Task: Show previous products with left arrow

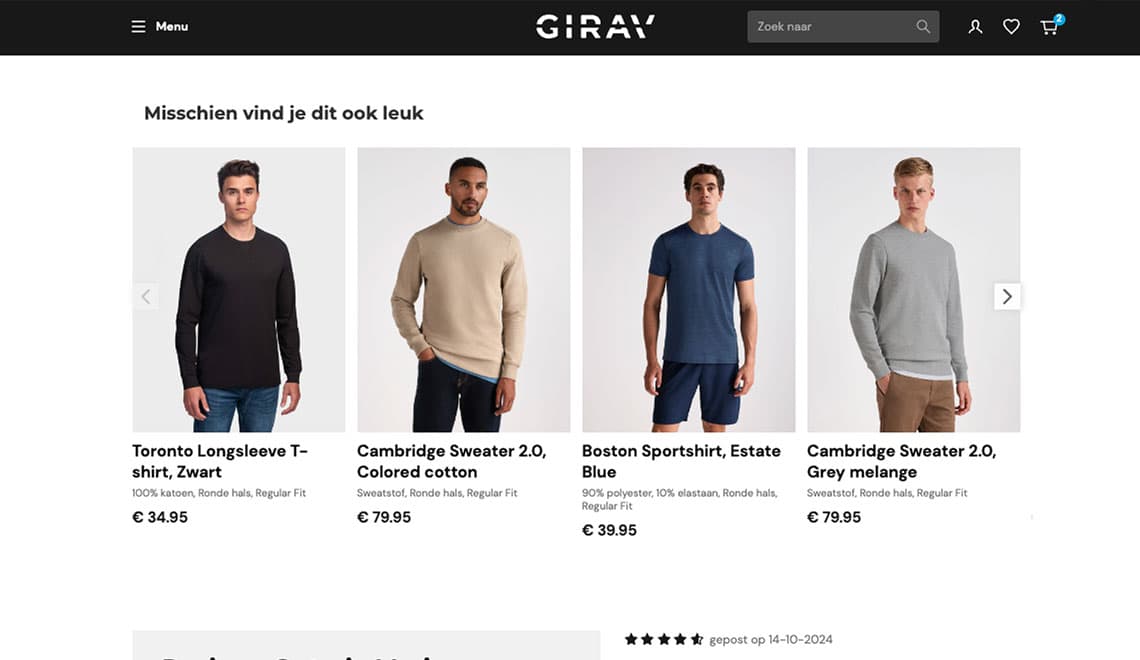Action: coord(145,297)
